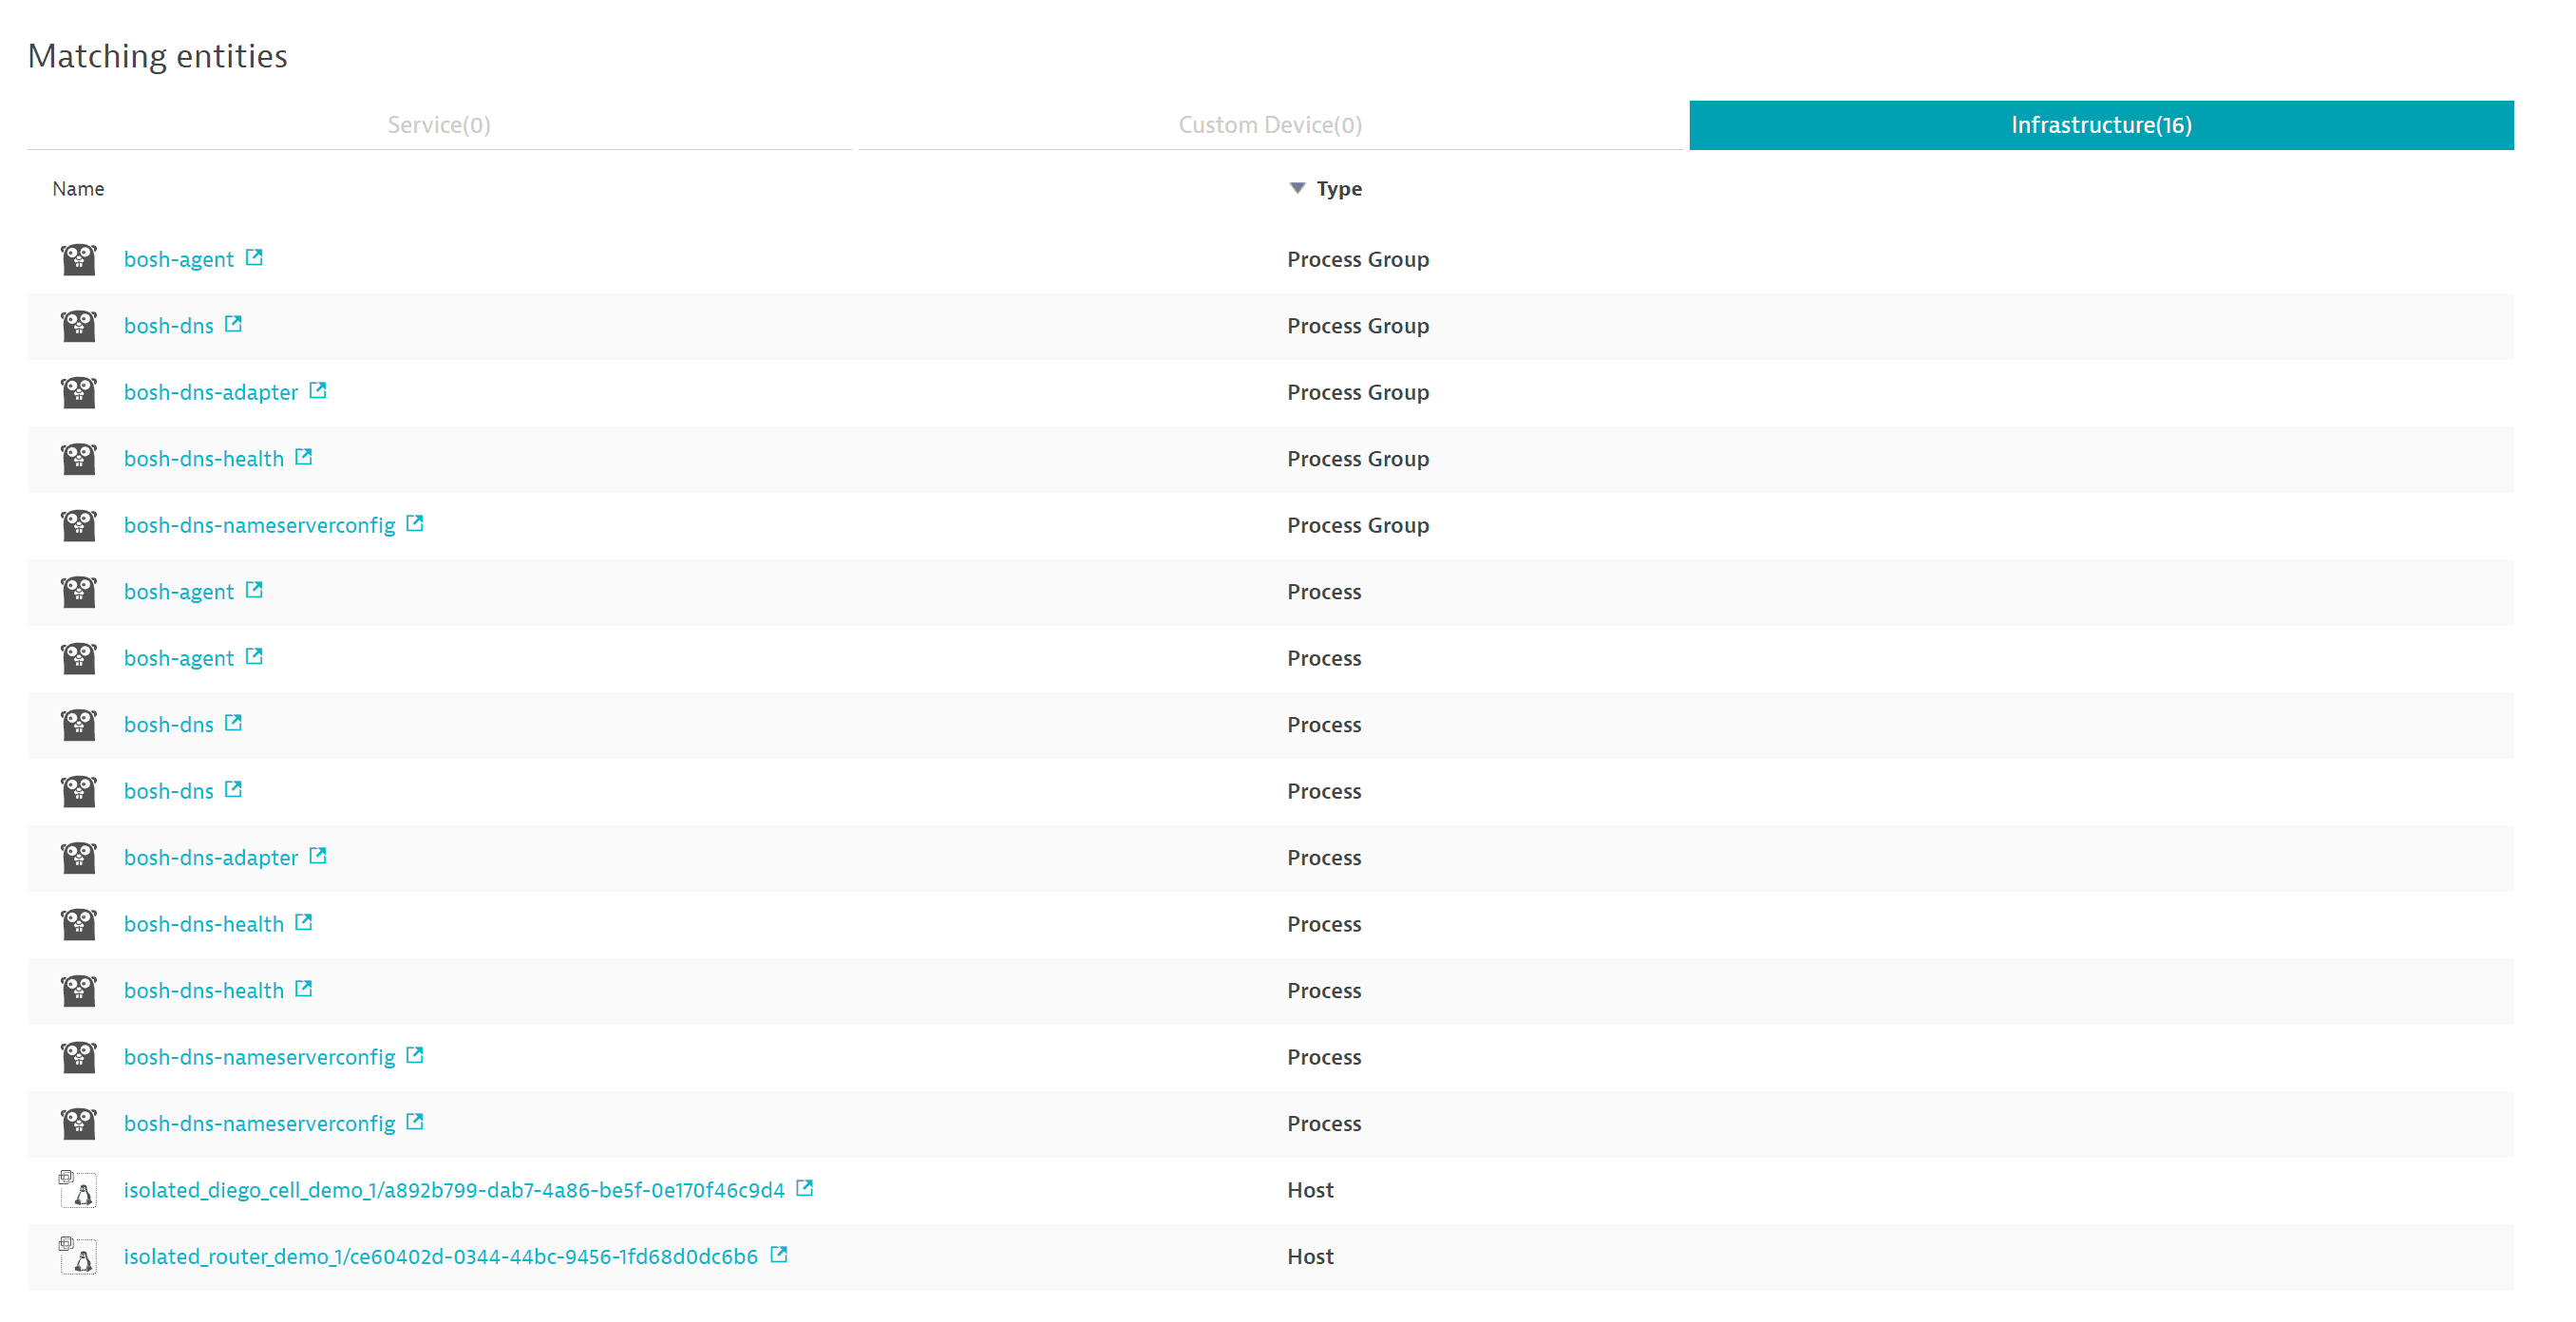Open the bosh-agent Process Group link

pos(179,260)
